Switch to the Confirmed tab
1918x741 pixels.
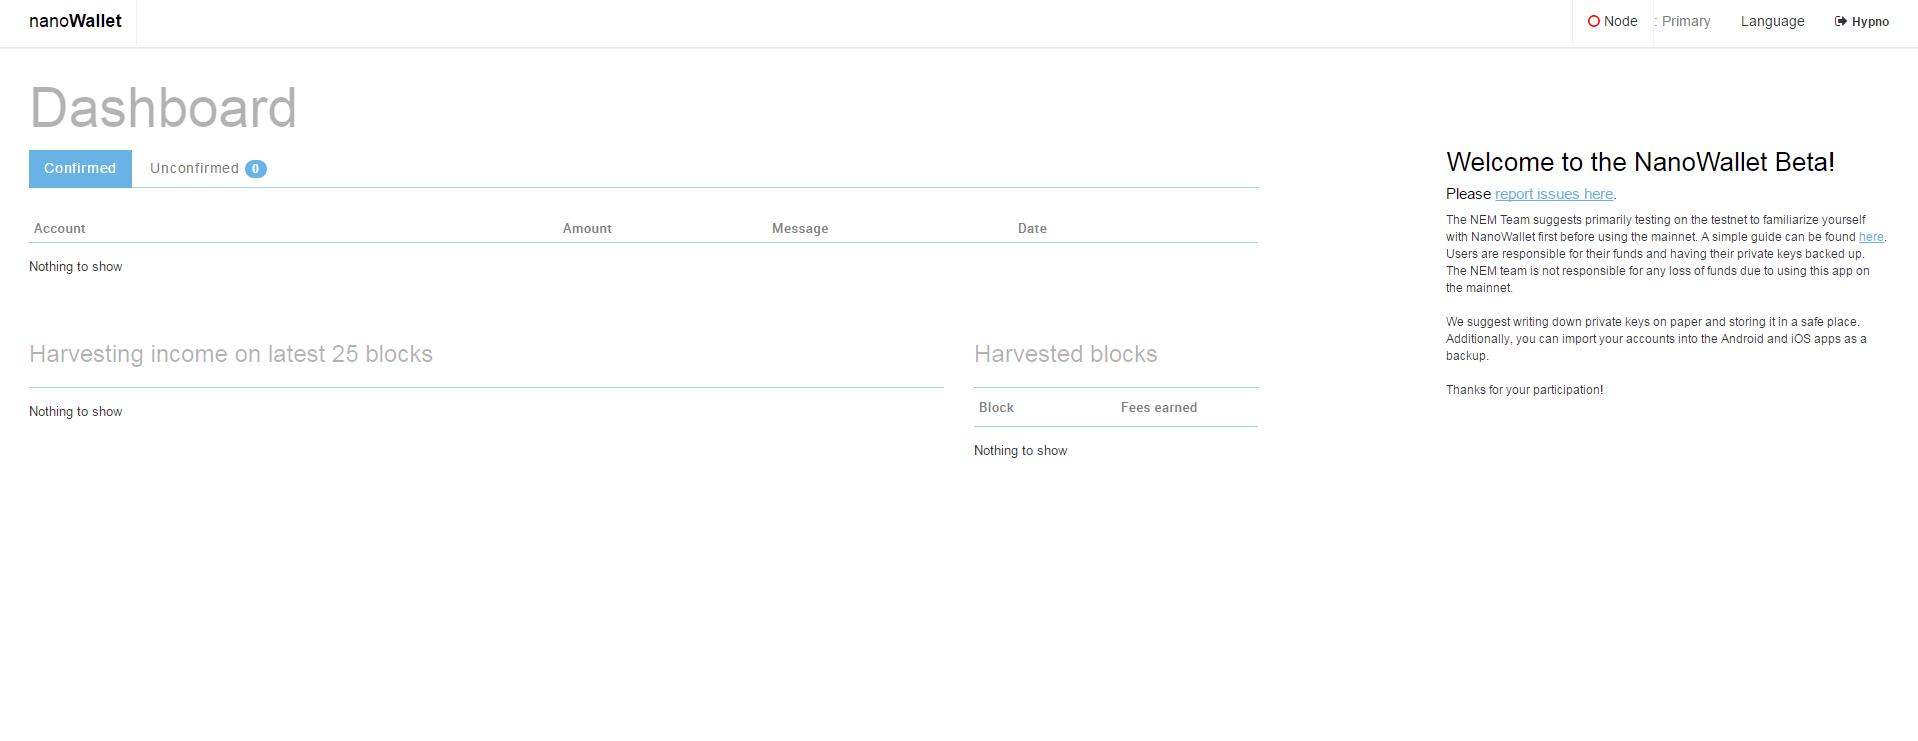[80, 168]
